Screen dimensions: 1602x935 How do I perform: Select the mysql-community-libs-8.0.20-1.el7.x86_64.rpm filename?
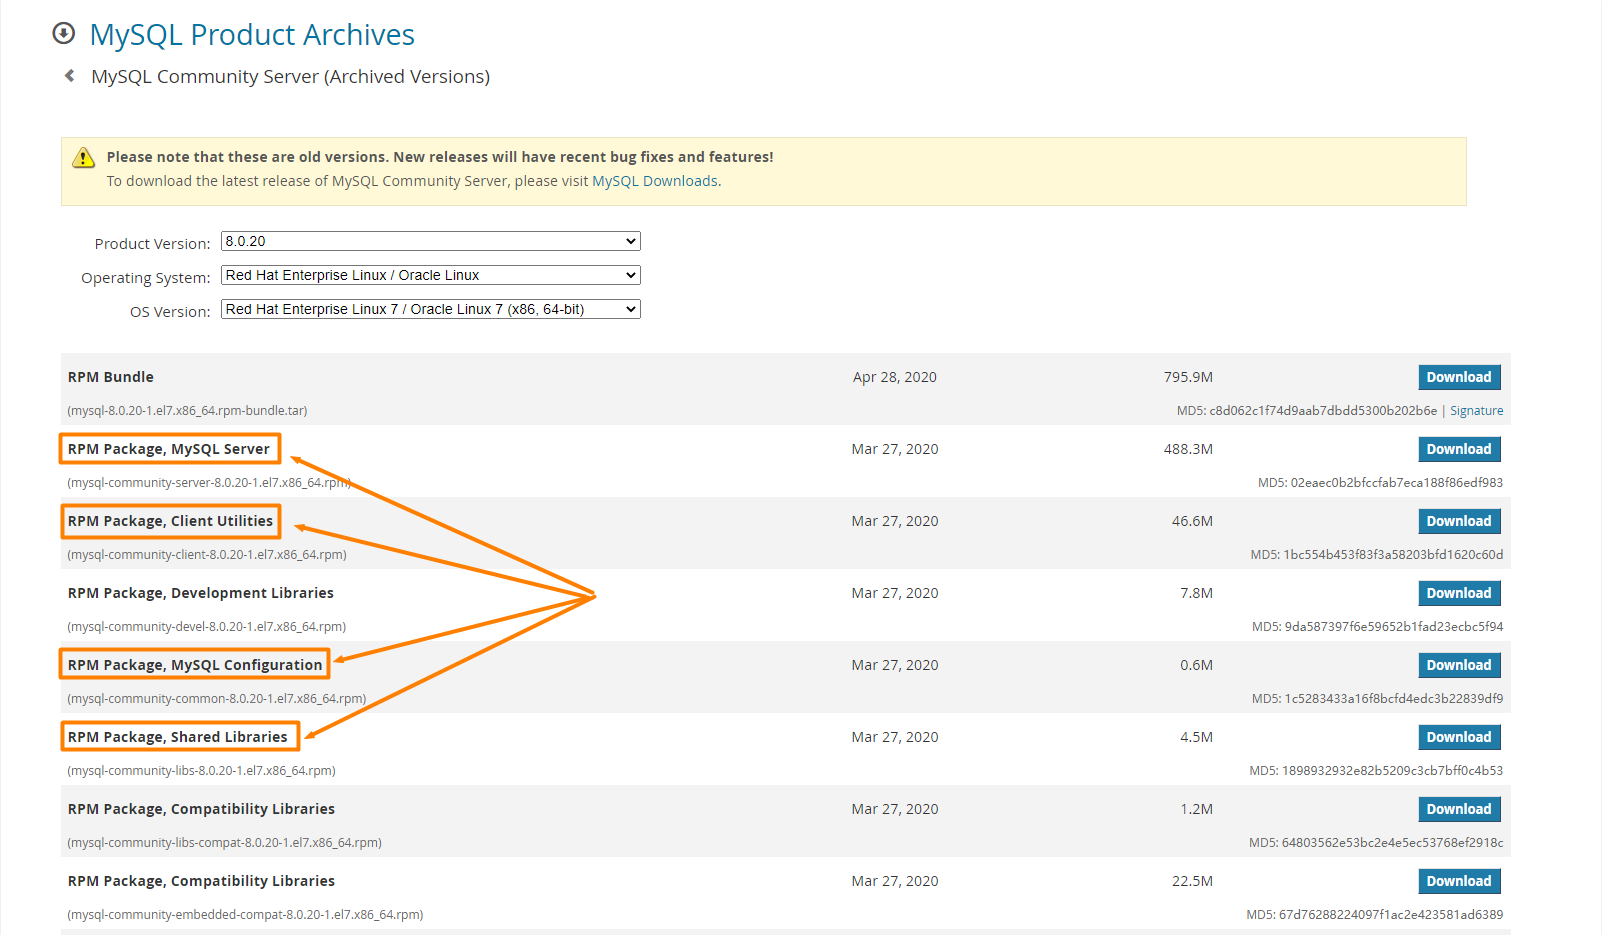[x=201, y=771]
